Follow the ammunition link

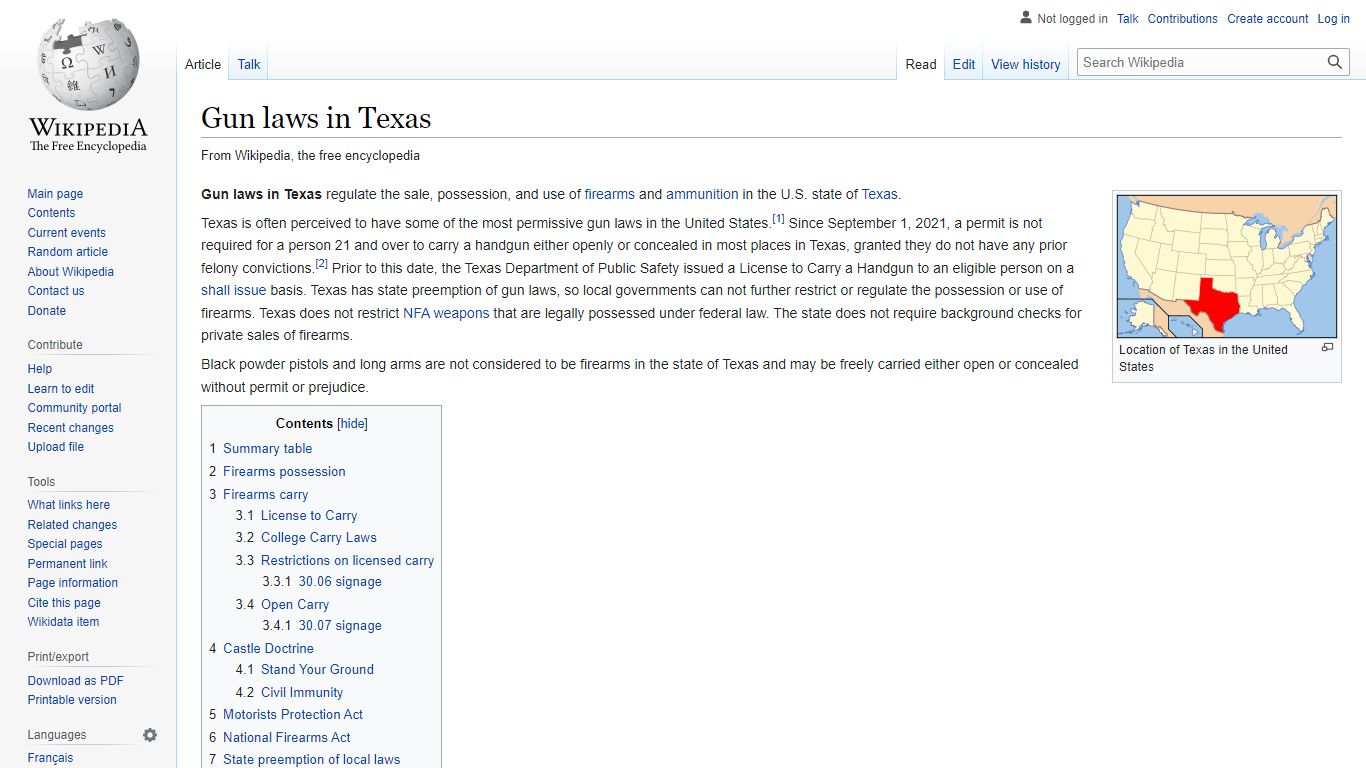click(702, 194)
